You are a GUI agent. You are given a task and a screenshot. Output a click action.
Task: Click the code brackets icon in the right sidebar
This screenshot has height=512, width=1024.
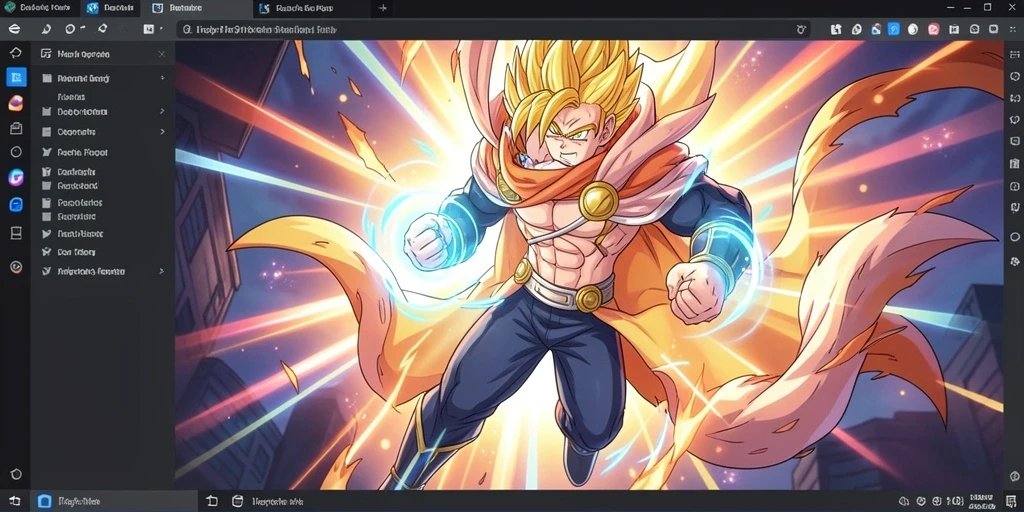(1014, 99)
